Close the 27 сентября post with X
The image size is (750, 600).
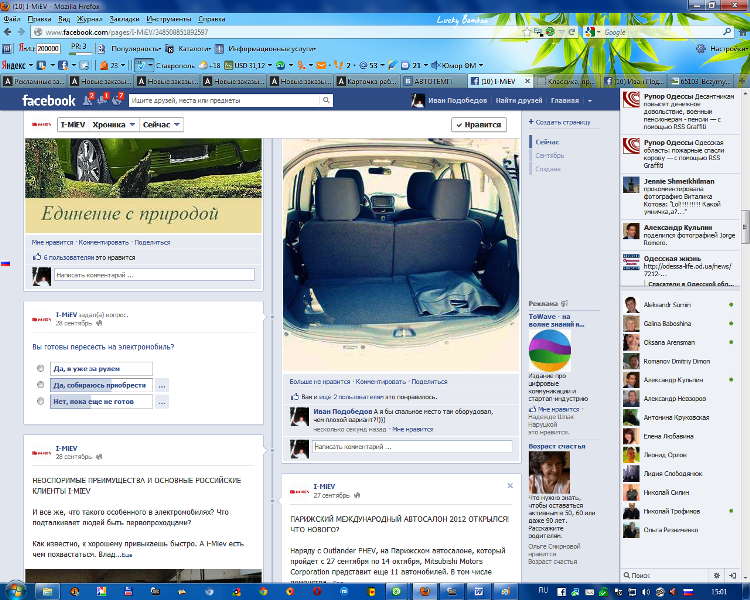[x=510, y=486]
